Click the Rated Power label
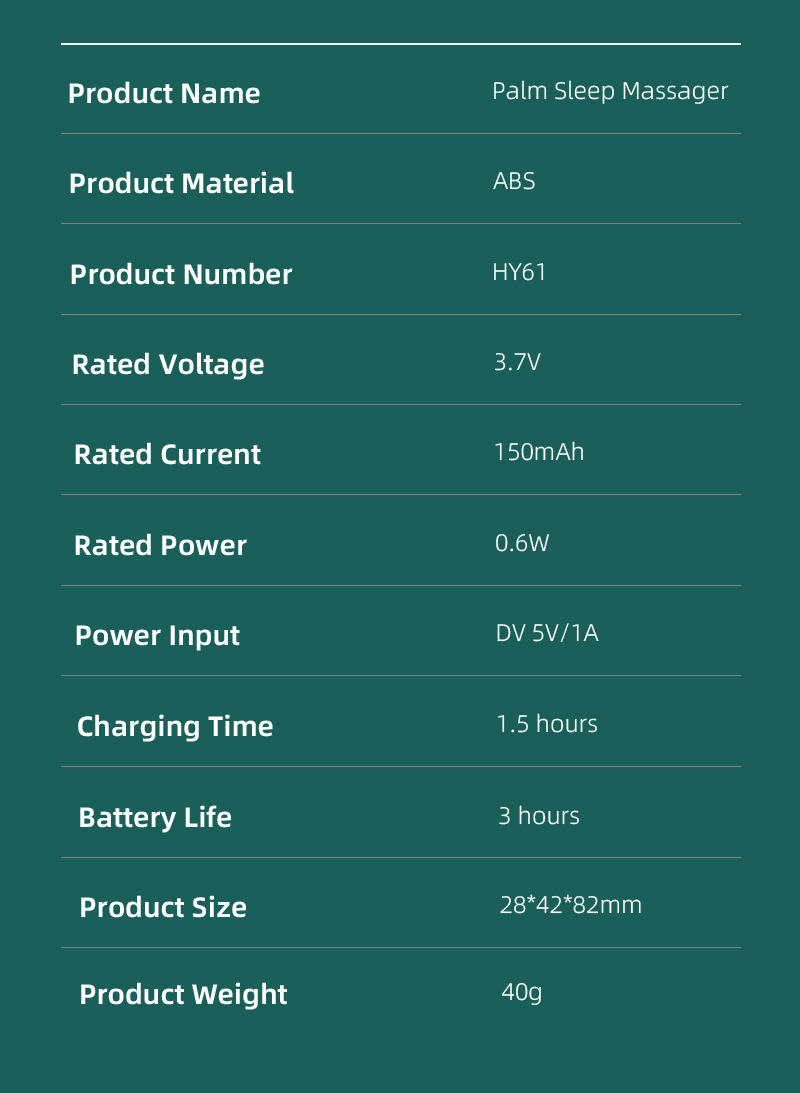 pyautogui.click(x=160, y=545)
